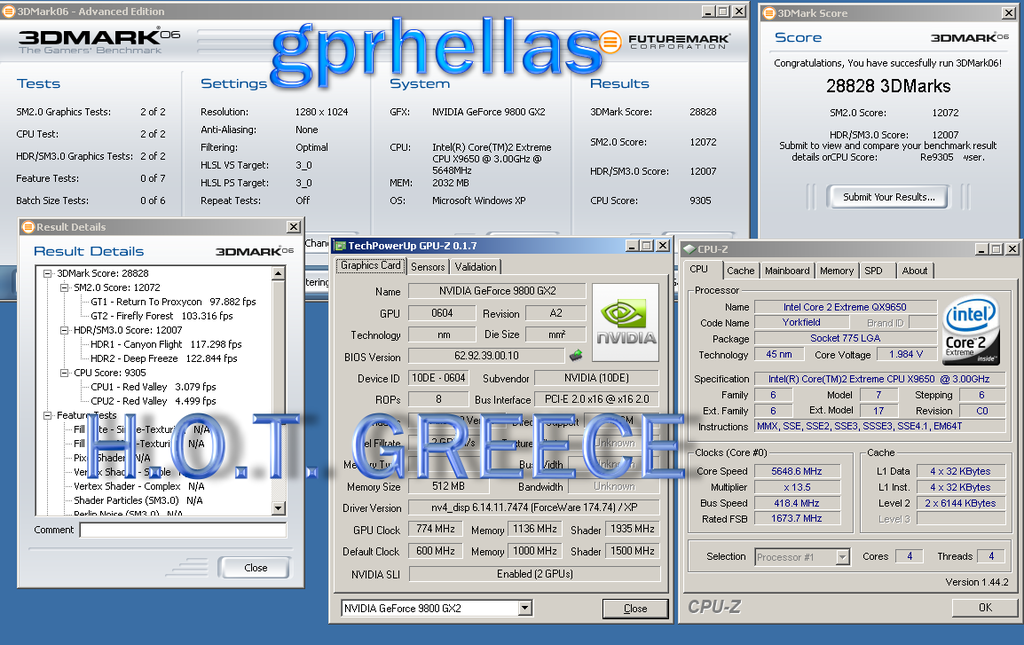The height and width of the screenshot is (645, 1024).
Task: Click 28828 3DMarks score text
Action: [x=888, y=86]
